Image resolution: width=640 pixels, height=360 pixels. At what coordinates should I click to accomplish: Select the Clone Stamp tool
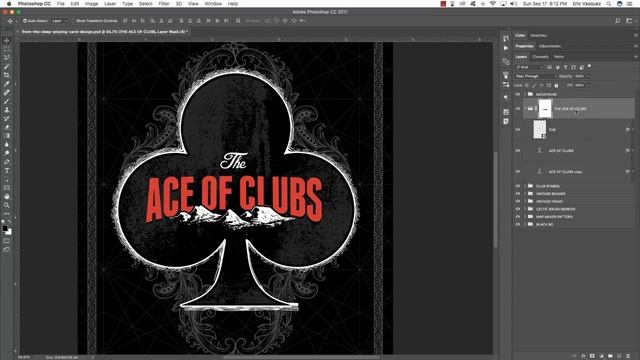click(x=7, y=110)
